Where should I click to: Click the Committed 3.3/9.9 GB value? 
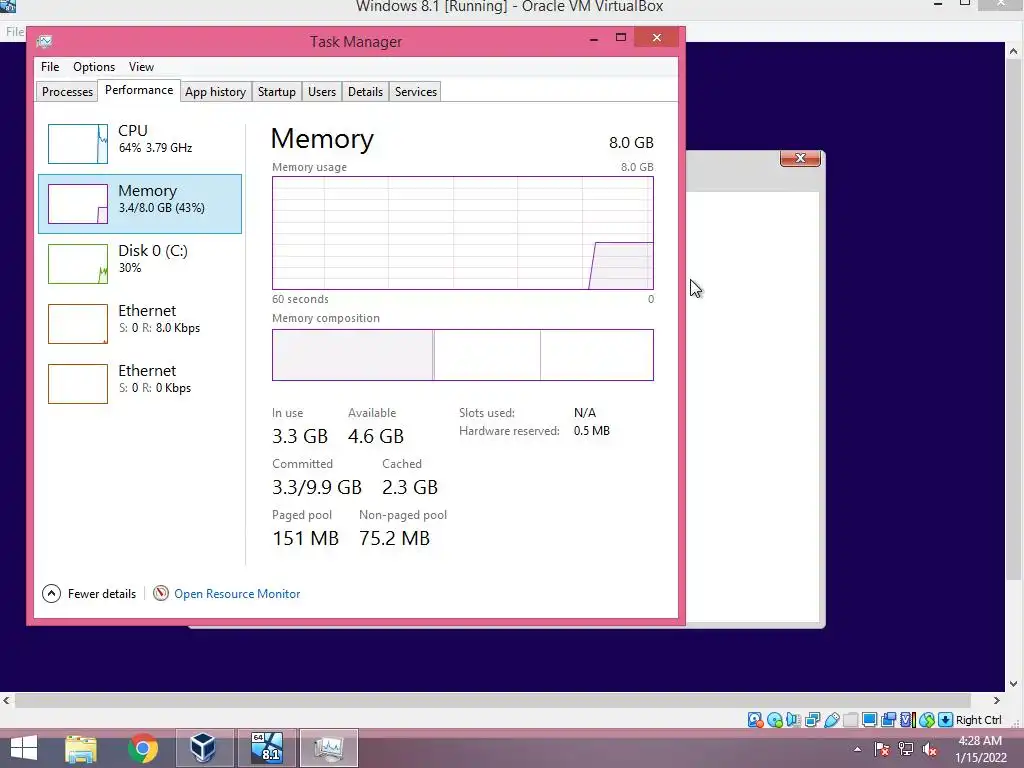[317, 487]
